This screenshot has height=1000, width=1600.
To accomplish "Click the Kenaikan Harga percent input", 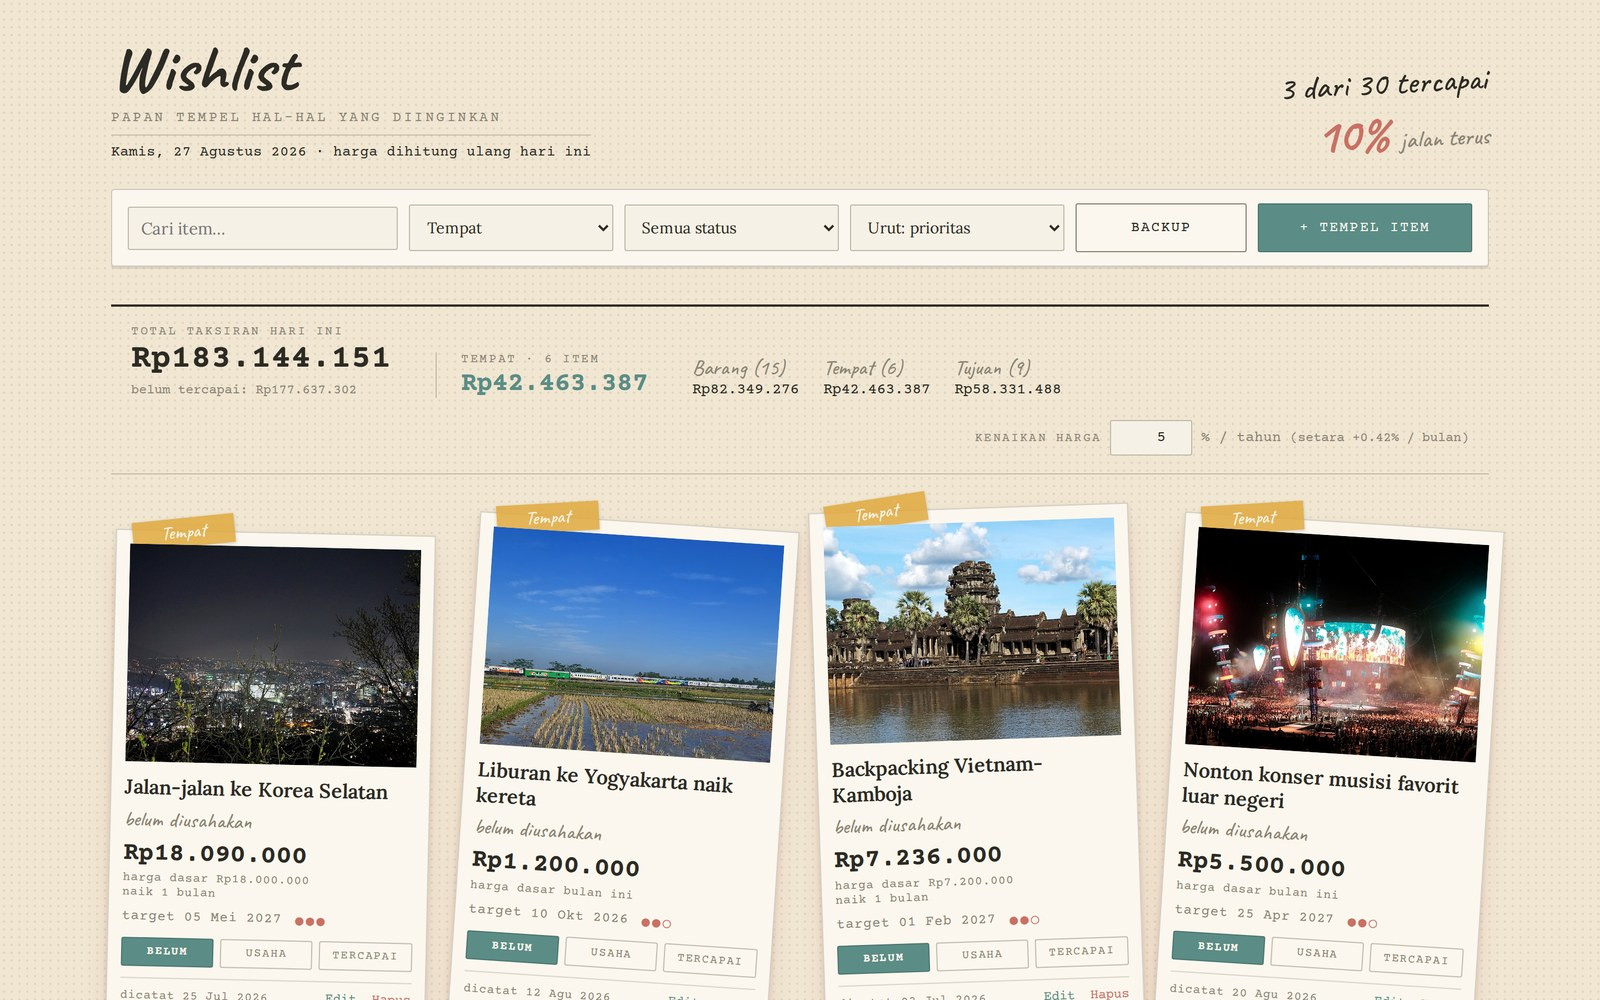I will (1151, 437).
